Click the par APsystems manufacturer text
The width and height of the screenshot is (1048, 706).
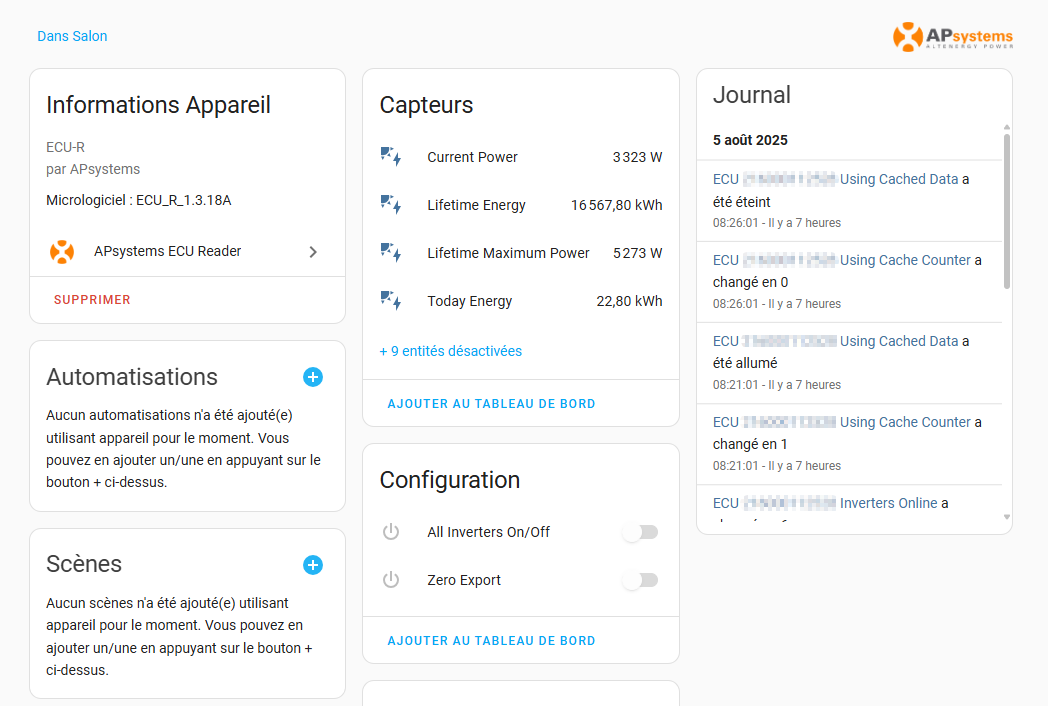pos(93,169)
